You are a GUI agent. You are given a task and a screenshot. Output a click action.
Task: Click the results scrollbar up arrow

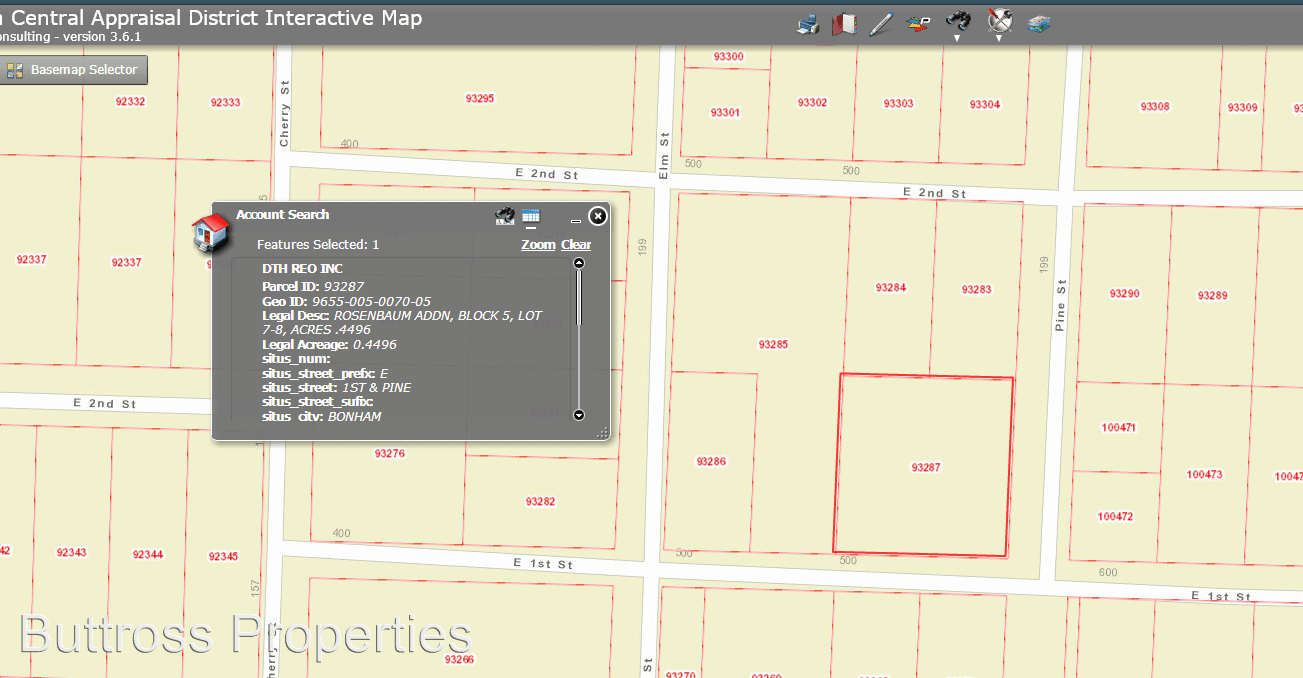pyautogui.click(x=578, y=263)
